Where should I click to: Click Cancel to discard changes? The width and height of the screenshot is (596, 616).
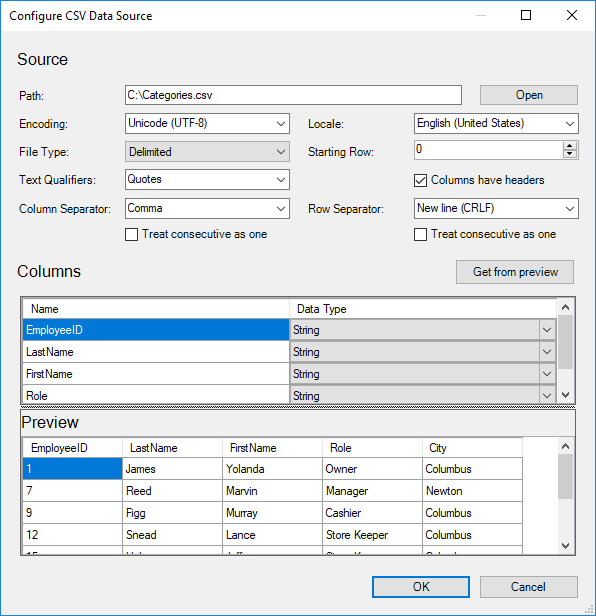click(528, 587)
